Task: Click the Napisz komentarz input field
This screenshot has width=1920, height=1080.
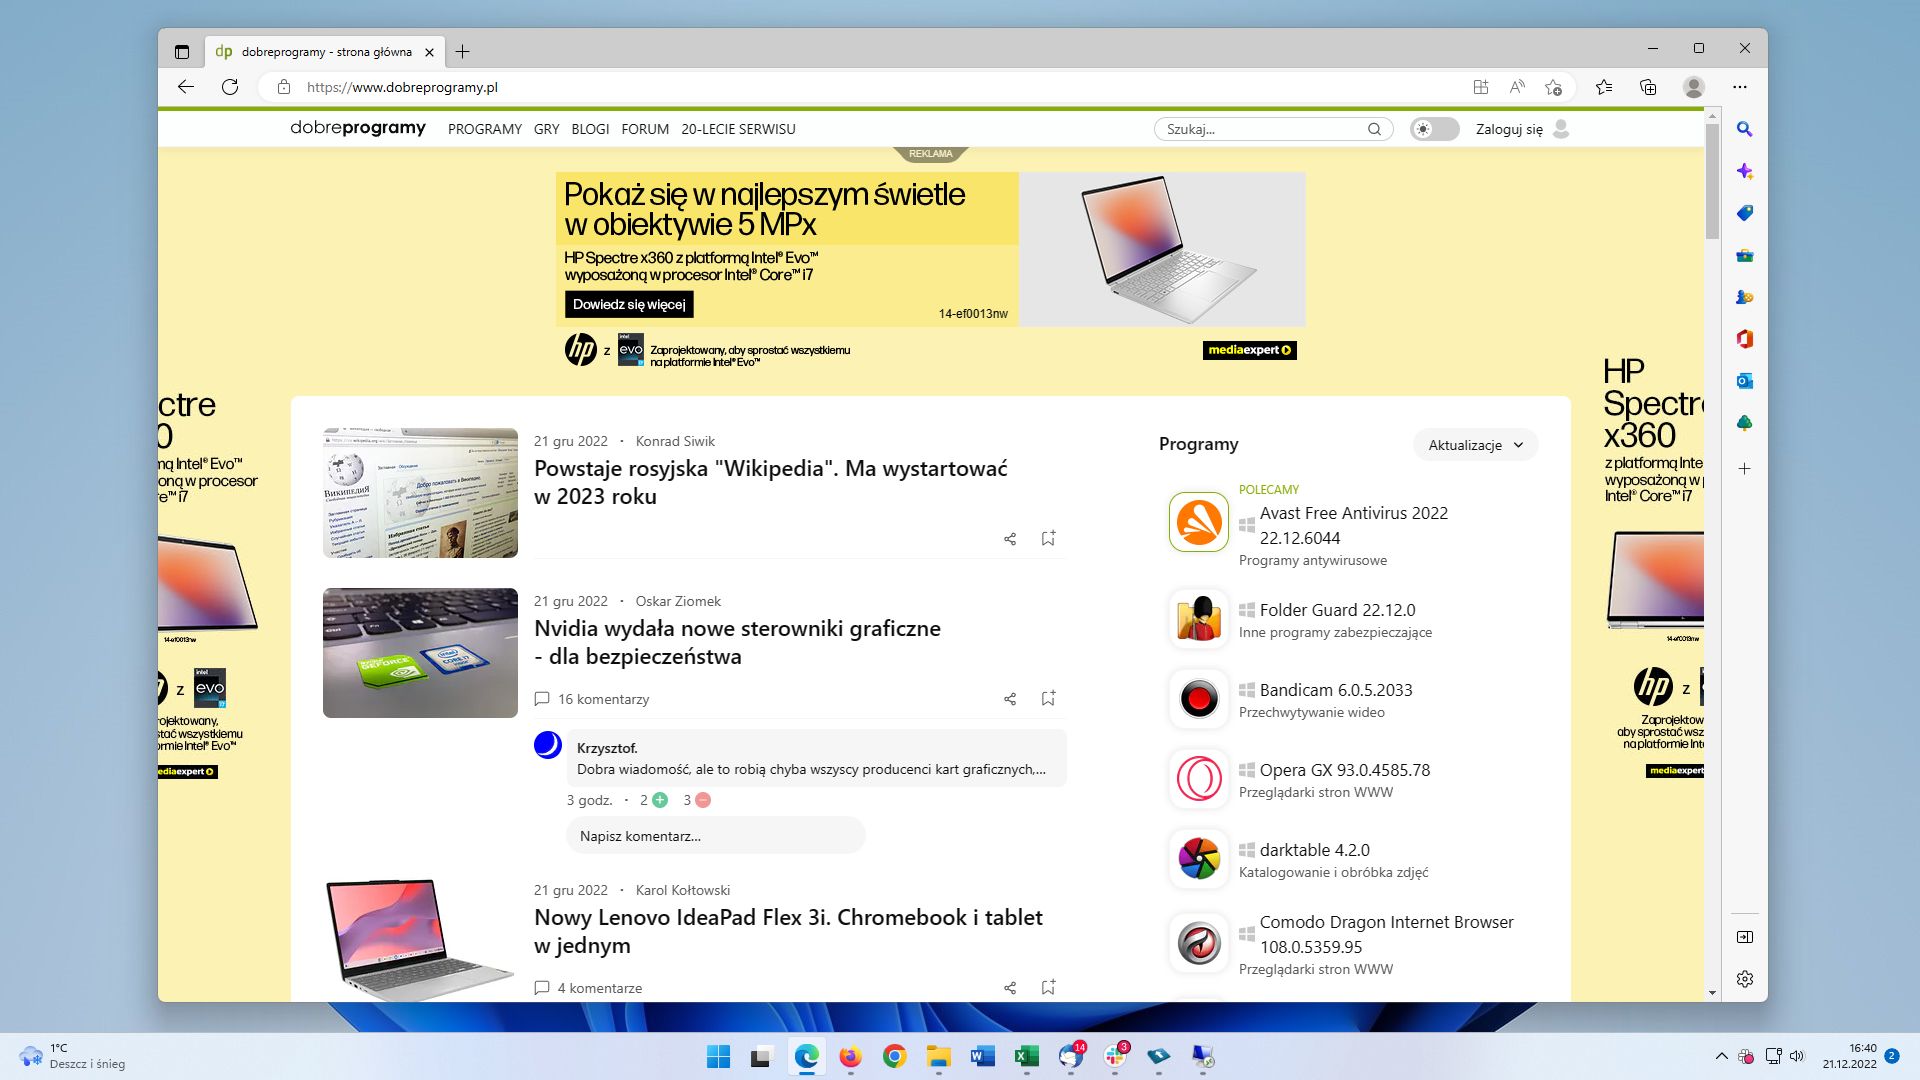Action: click(x=715, y=835)
